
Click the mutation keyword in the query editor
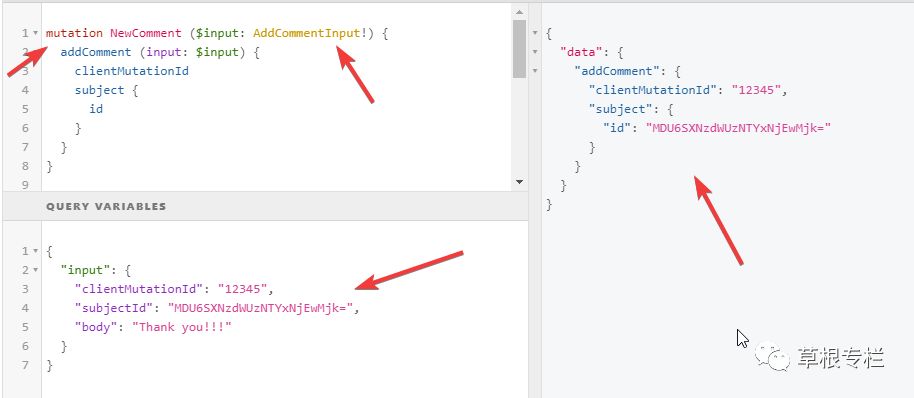click(x=75, y=33)
